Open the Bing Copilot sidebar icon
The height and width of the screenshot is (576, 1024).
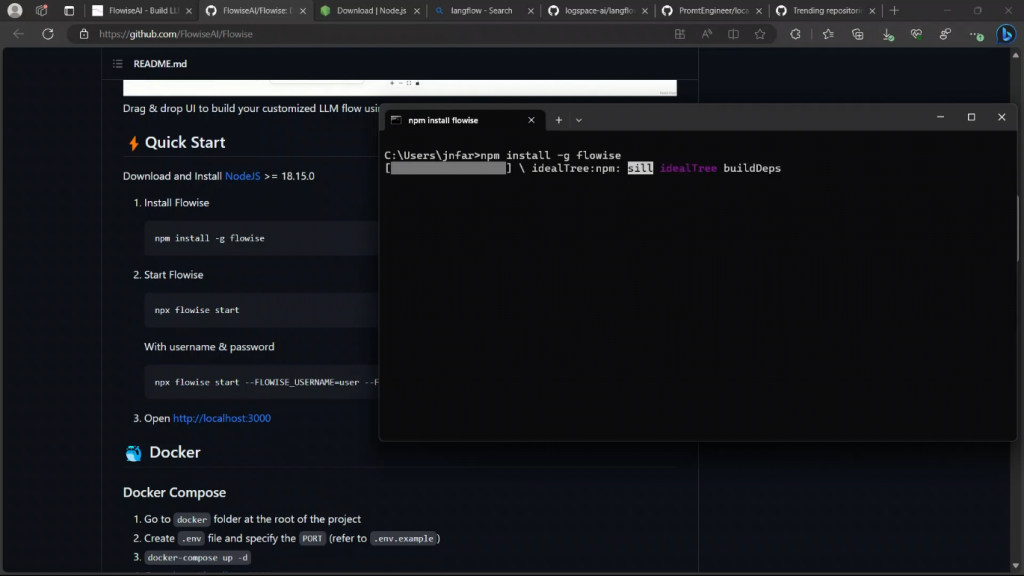click(x=1005, y=34)
